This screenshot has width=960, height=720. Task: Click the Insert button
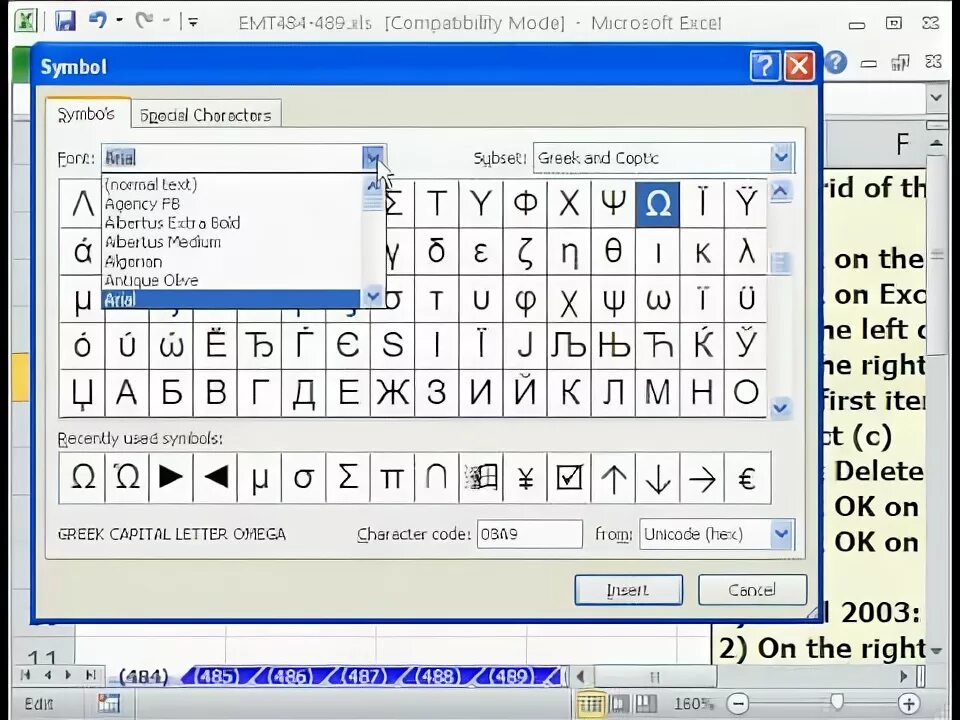tap(628, 590)
